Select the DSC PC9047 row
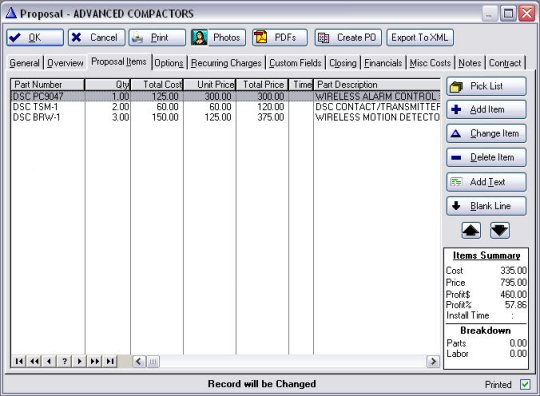The width and height of the screenshot is (540, 396). pyautogui.click(x=226, y=96)
